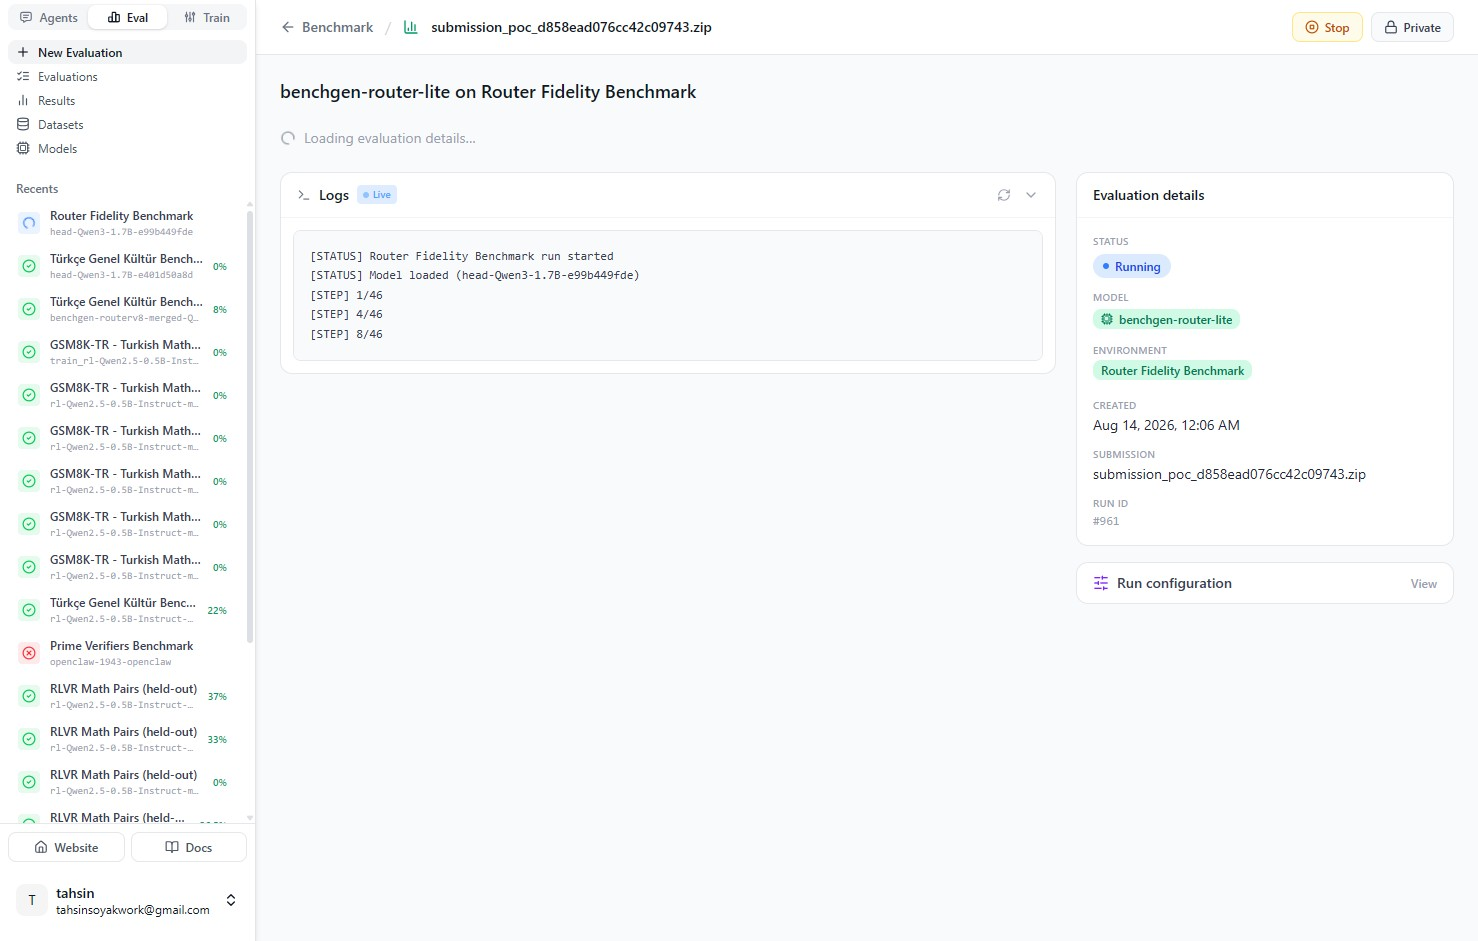Click the green check icon of the 33% run

29,739
